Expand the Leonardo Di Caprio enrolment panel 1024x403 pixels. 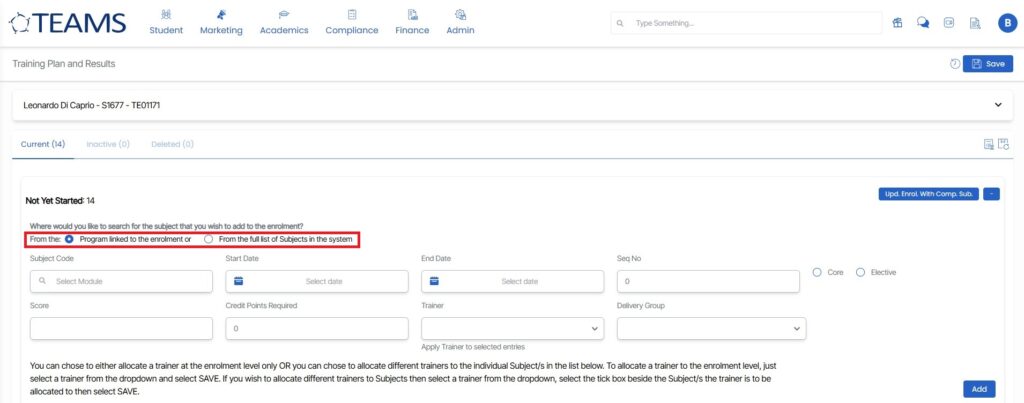tap(997, 105)
